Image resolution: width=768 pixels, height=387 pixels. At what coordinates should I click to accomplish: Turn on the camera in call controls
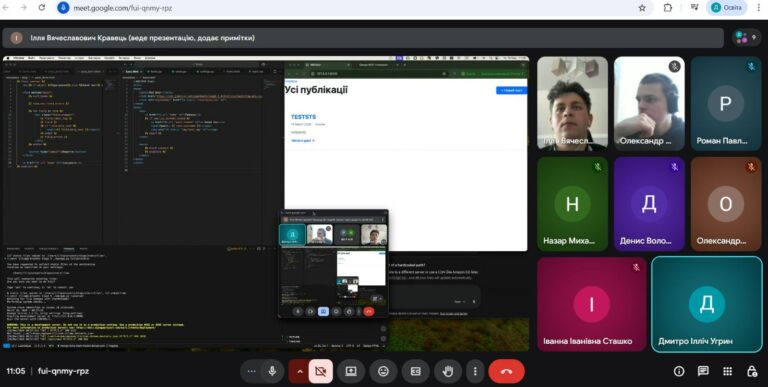[x=320, y=371]
